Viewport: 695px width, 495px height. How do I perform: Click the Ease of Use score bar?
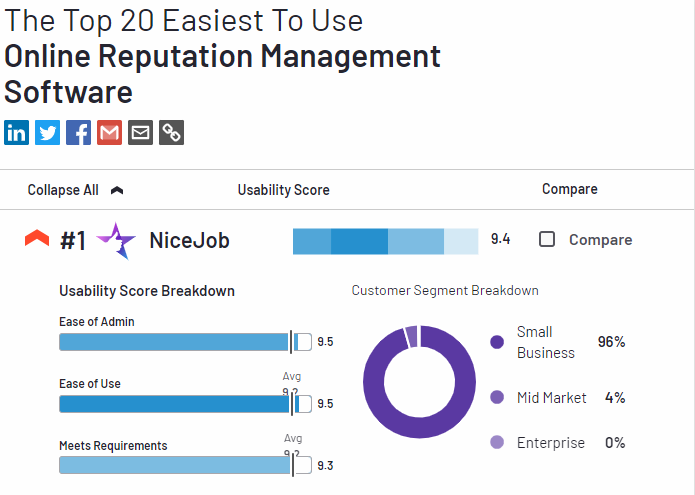[175, 404]
